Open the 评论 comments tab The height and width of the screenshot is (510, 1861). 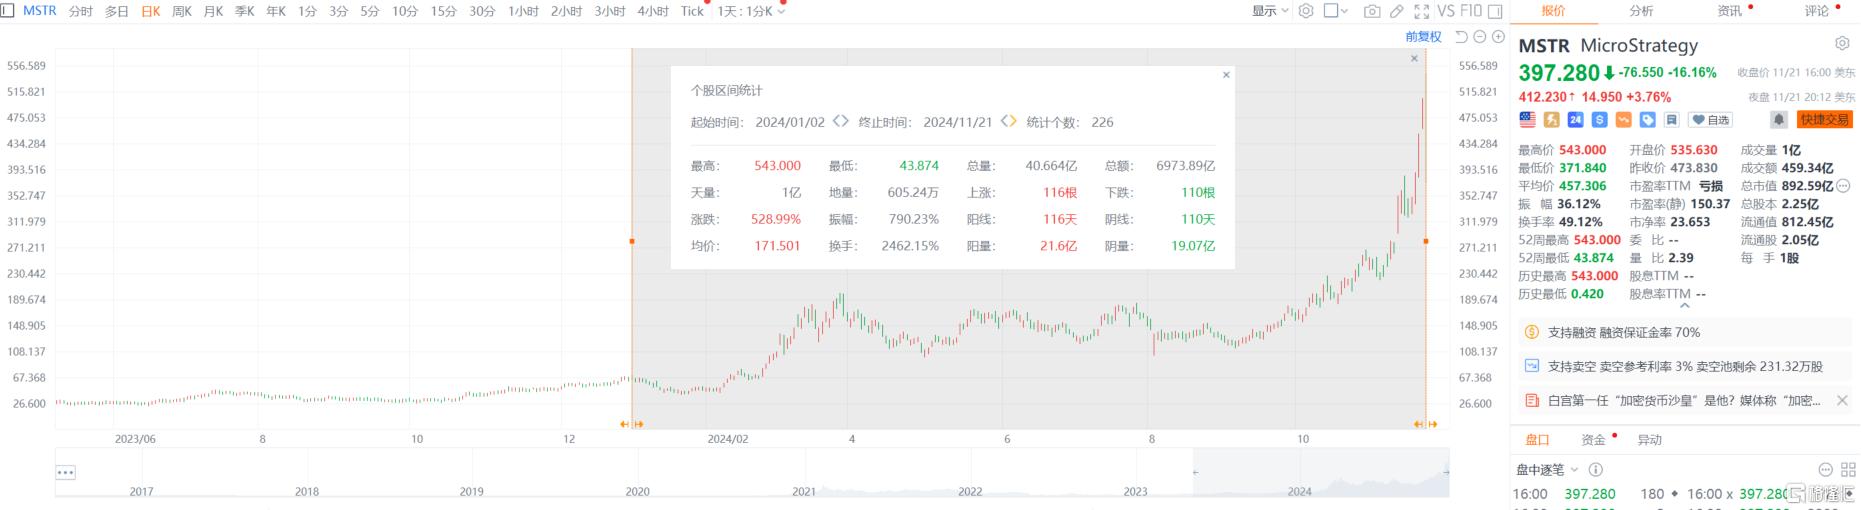(x=1817, y=11)
